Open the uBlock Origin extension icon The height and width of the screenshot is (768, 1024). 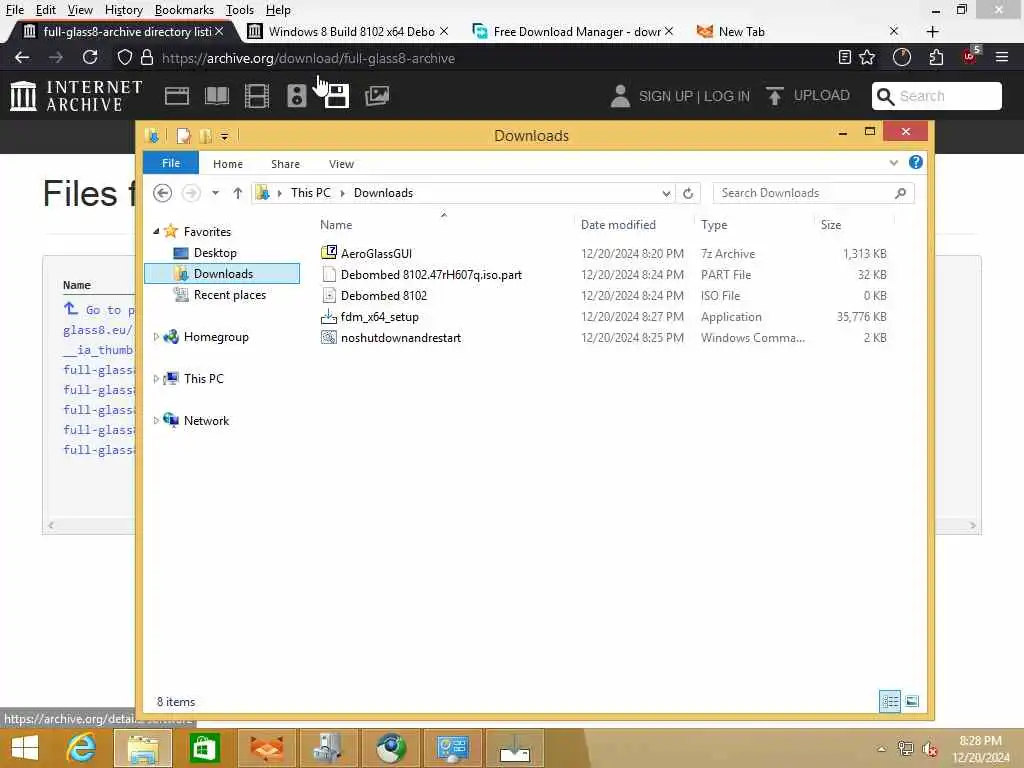(970, 56)
